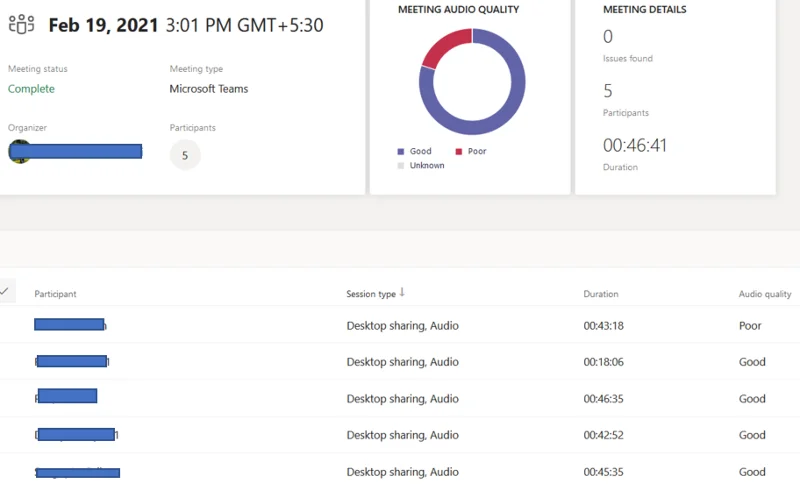
Task: Click the duration value 00:18:06
Action: click(x=604, y=362)
